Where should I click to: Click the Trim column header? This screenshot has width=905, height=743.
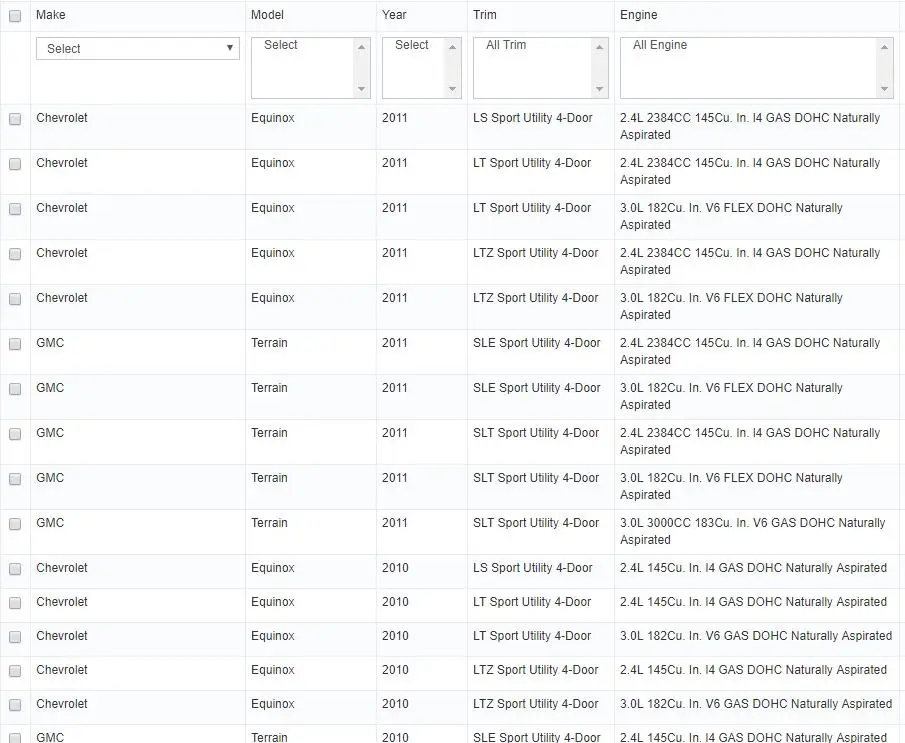click(485, 15)
